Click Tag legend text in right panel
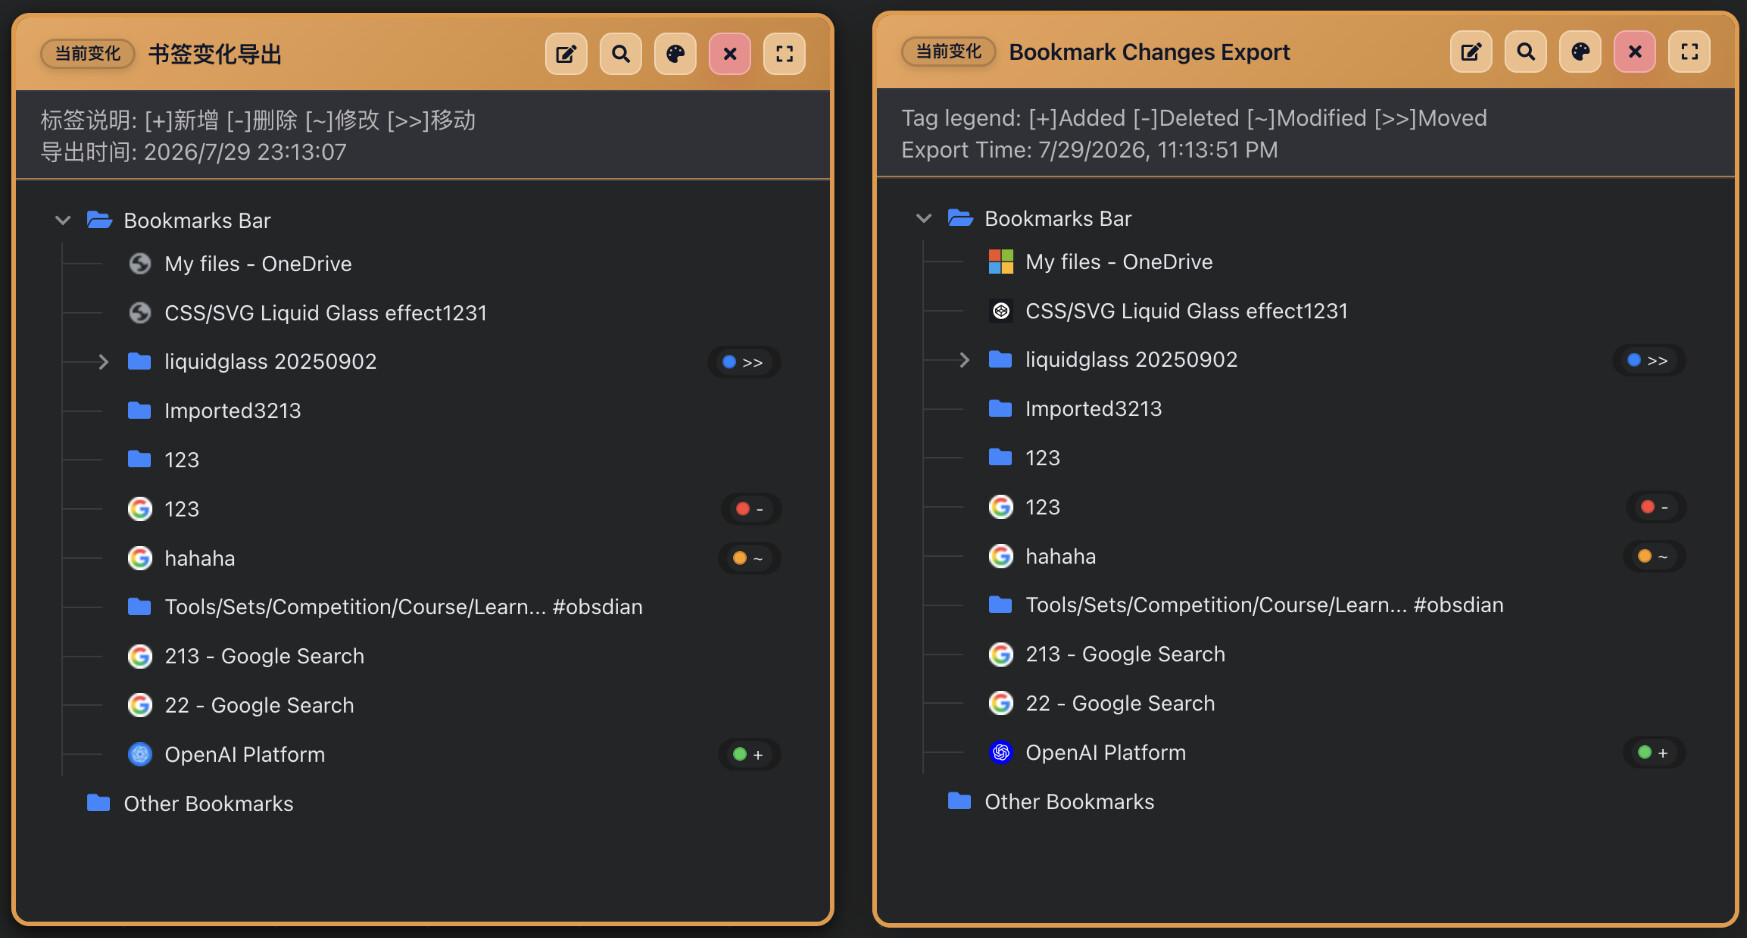Image resolution: width=1747 pixels, height=938 pixels. [x=1194, y=118]
